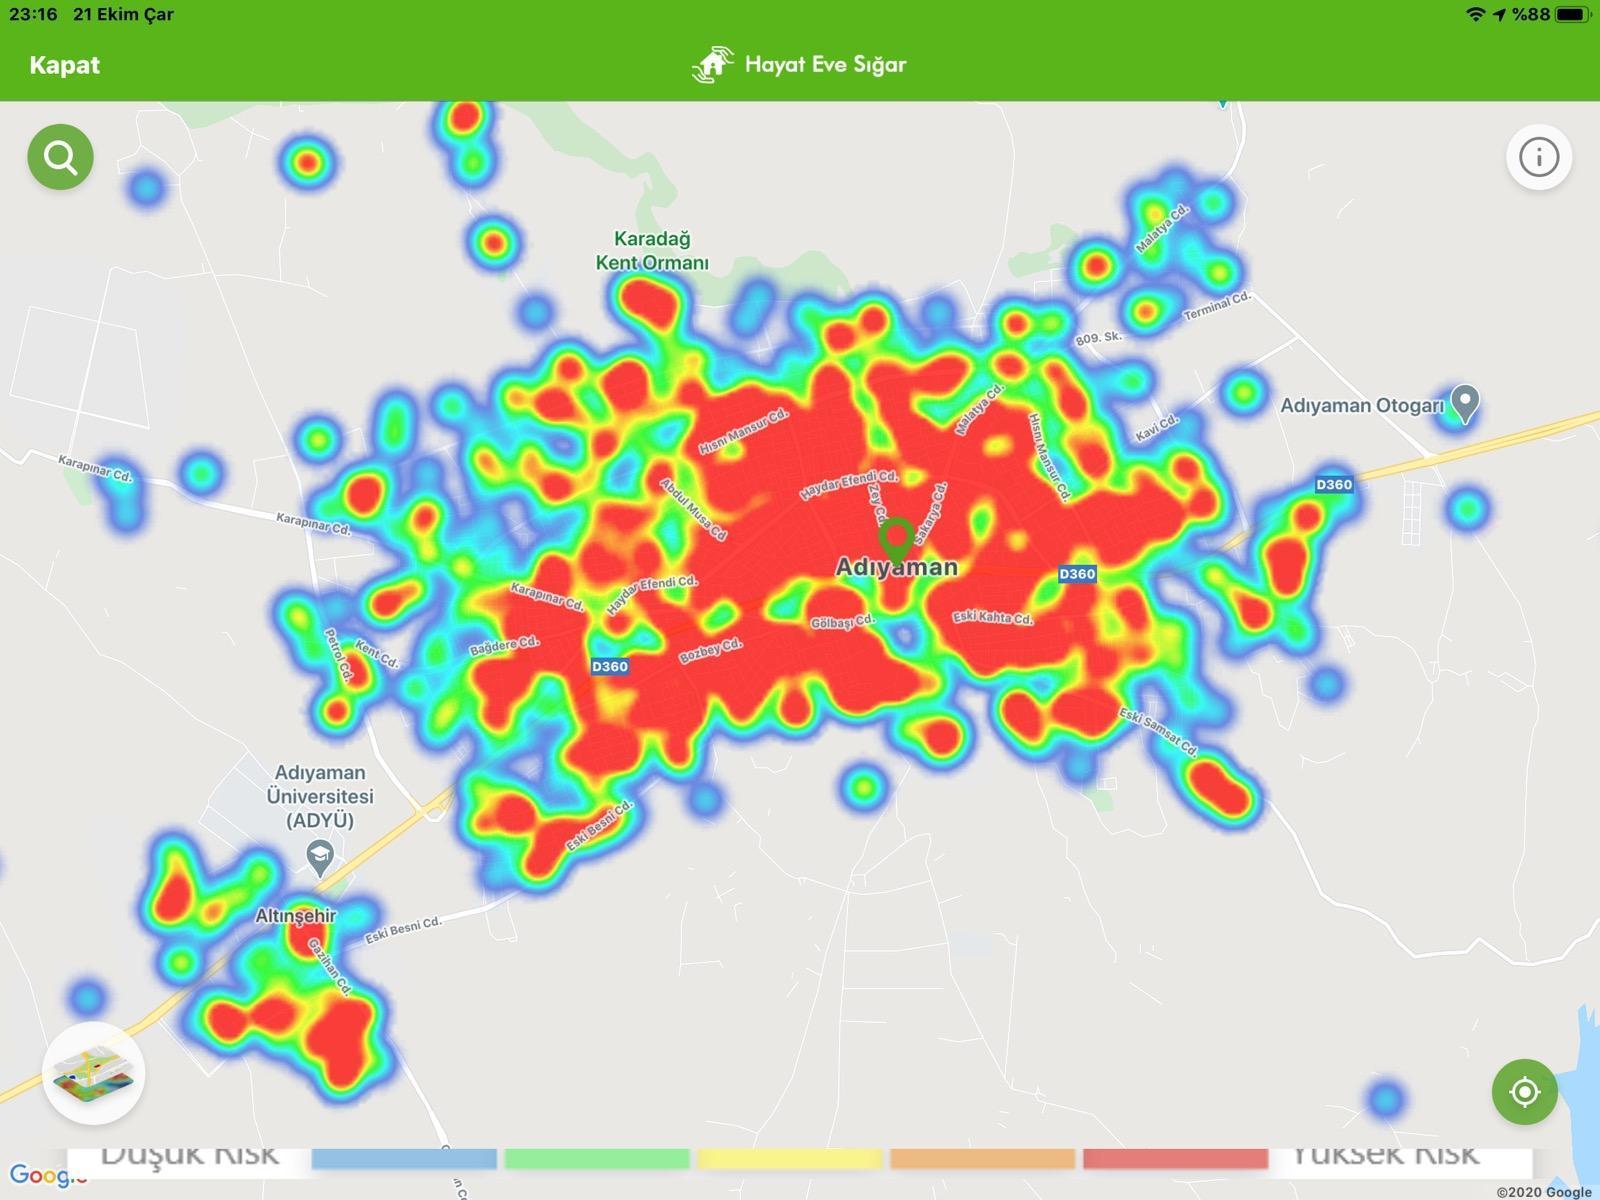Image resolution: width=1600 pixels, height=1200 pixels.
Task: Tap the Adıyaman Otogarı text label
Action: coord(1362,406)
